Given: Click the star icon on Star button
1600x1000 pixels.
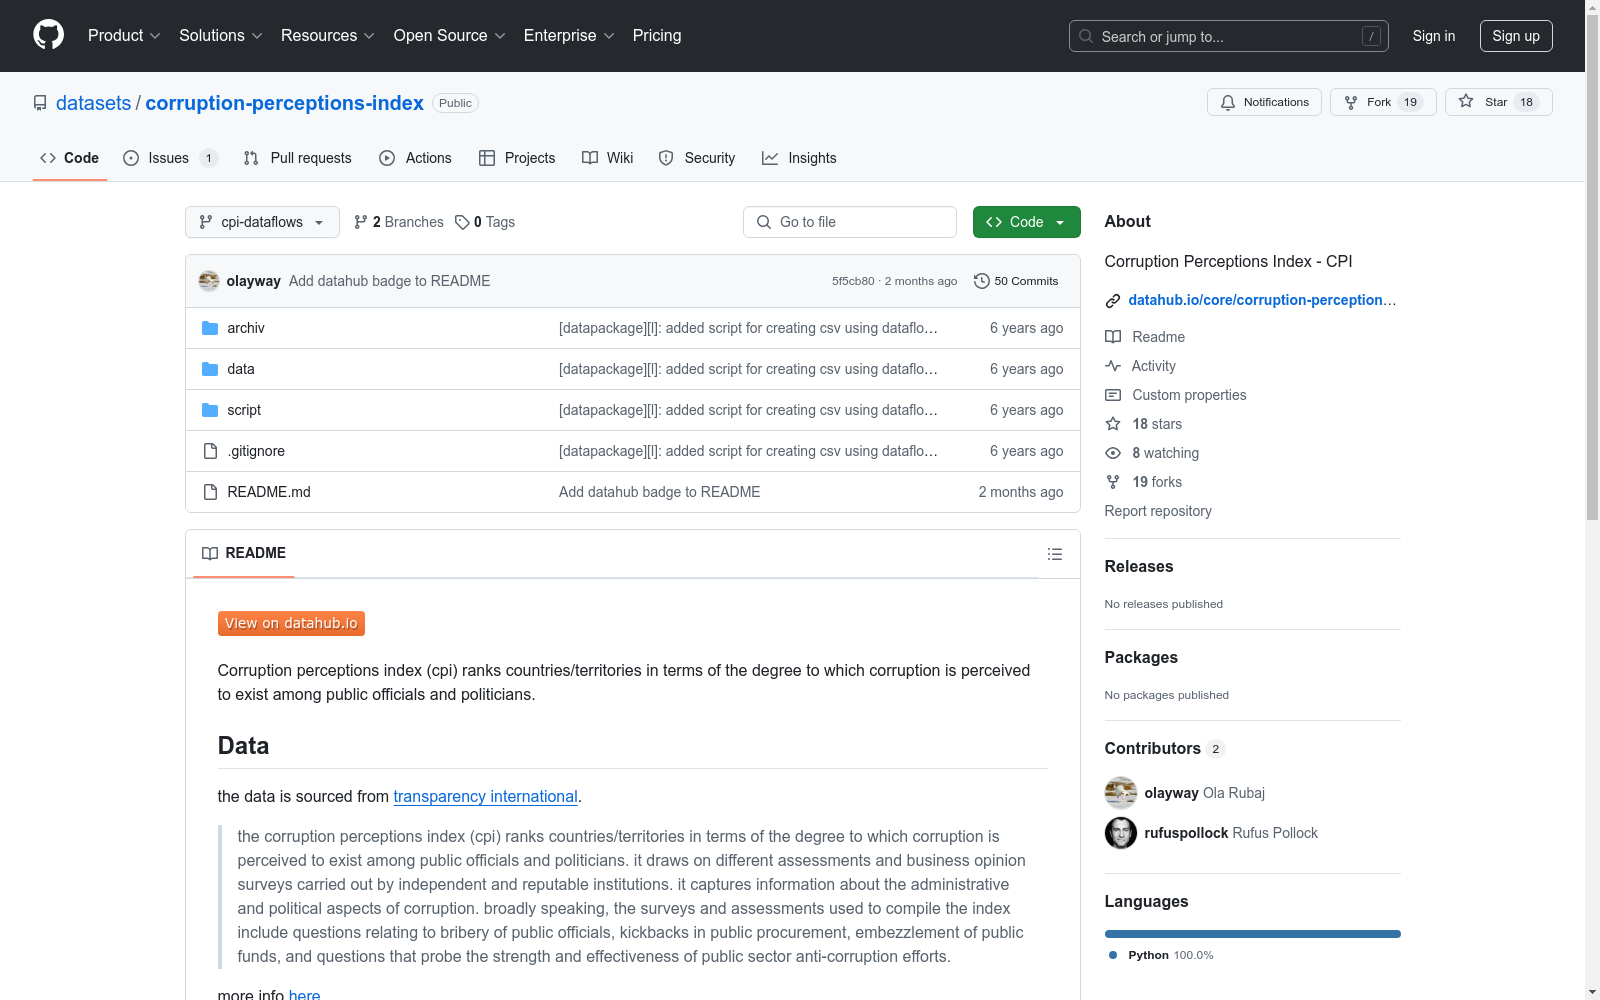Looking at the screenshot, I should [x=1466, y=101].
